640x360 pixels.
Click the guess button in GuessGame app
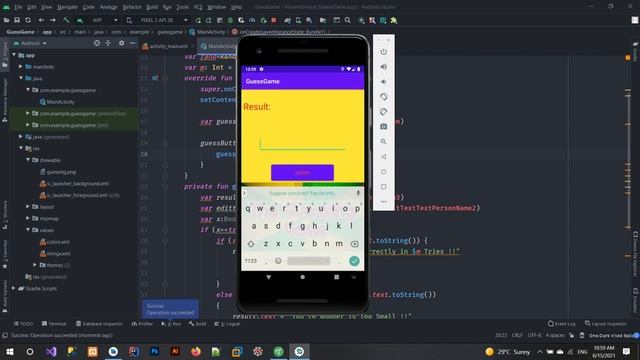tap(302, 173)
